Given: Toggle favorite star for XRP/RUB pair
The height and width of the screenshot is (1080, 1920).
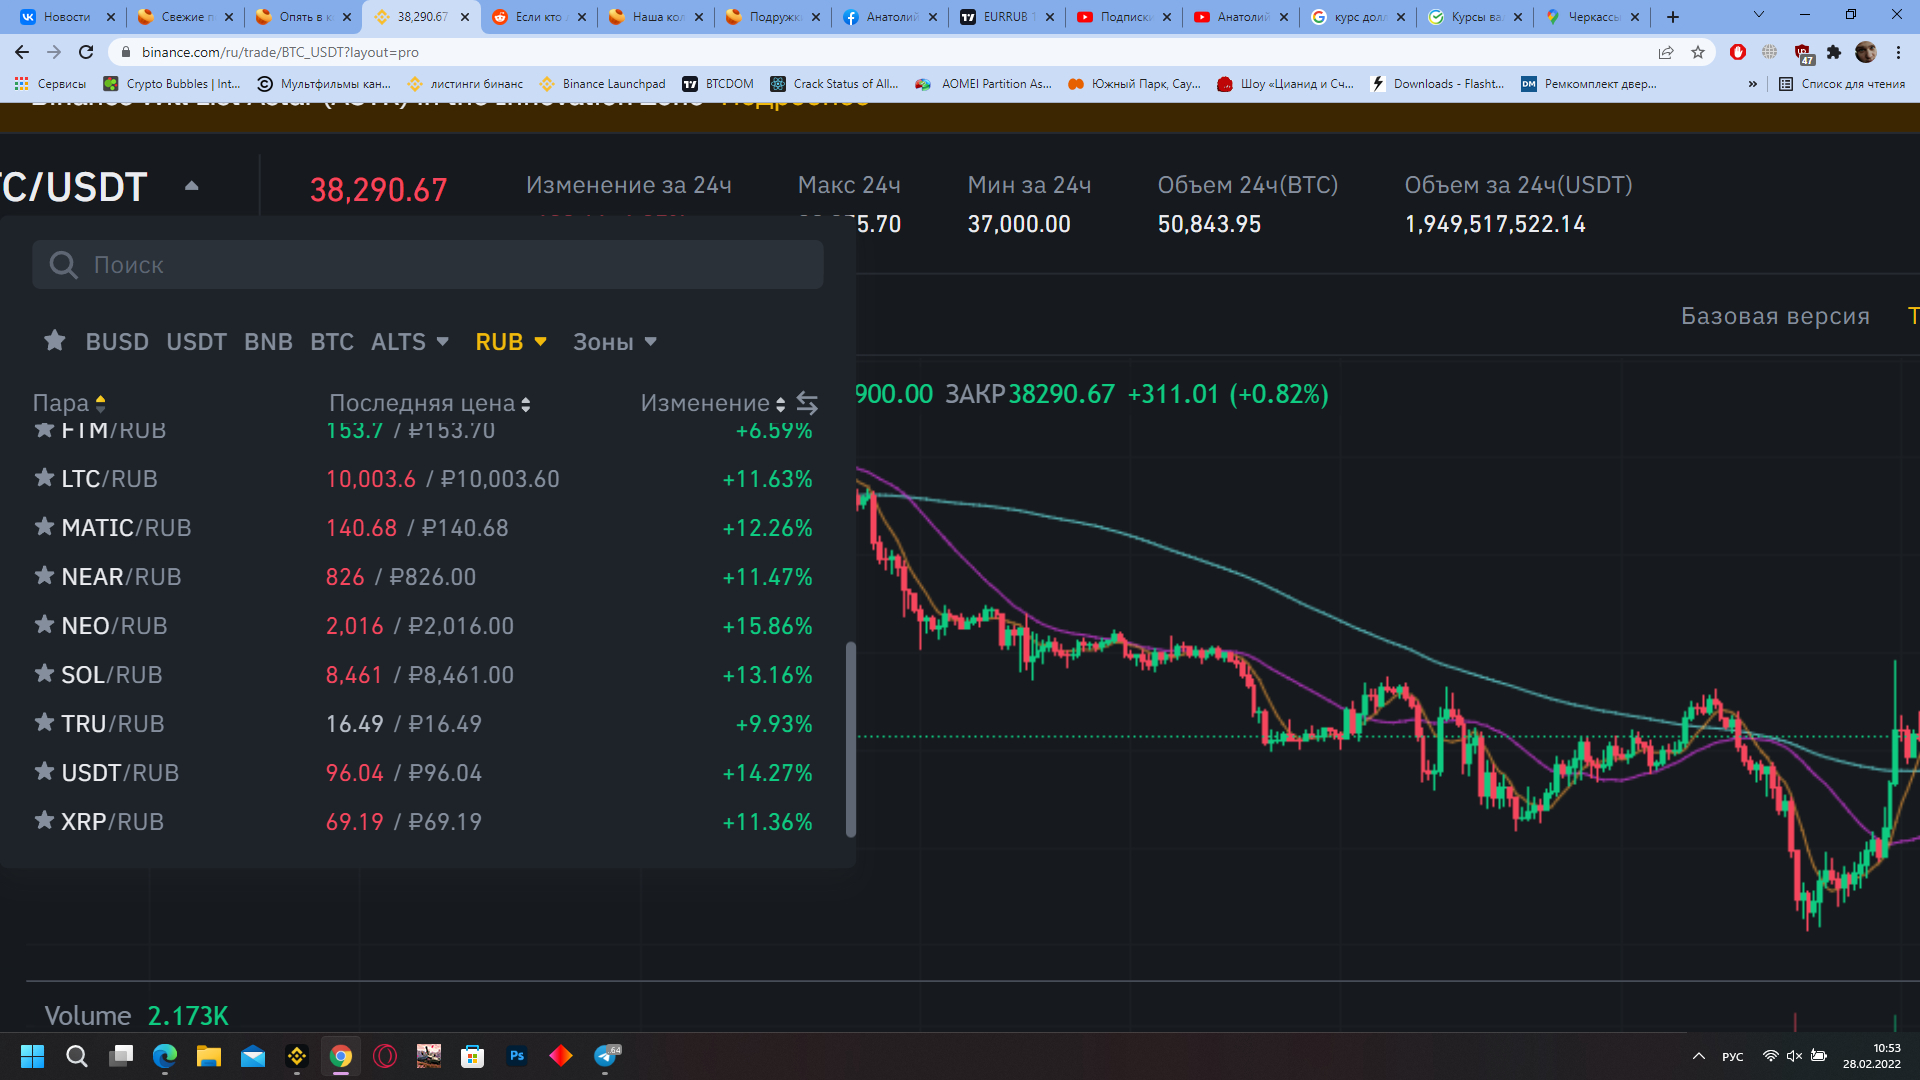Looking at the screenshot, I should pos(44,821).
